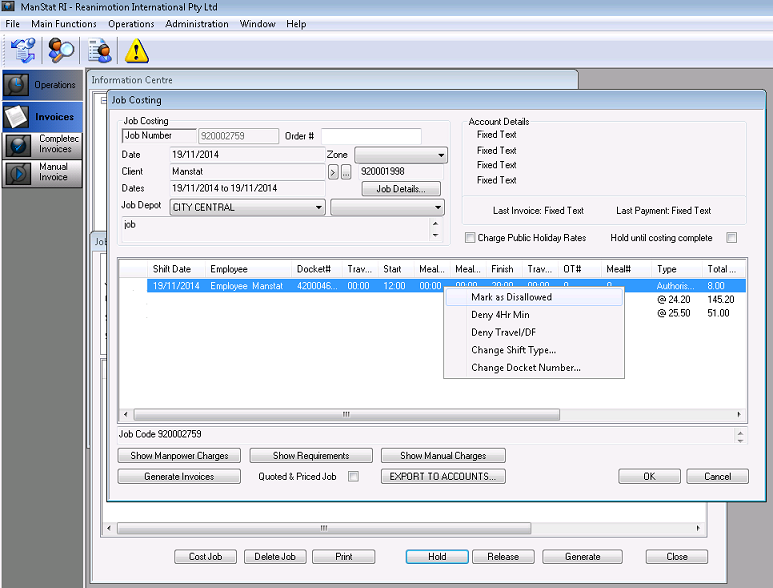Image resolution: width=773 pixels, height=588 pixels.
Task: Open the Help menu
Action: (296, 24)
